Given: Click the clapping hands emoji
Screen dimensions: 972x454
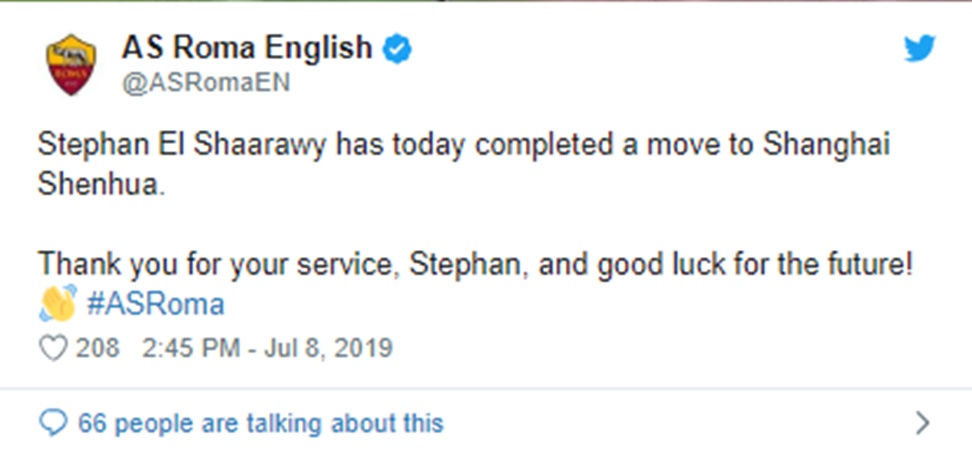Looking at the screenshot, I should pos(58,302).
